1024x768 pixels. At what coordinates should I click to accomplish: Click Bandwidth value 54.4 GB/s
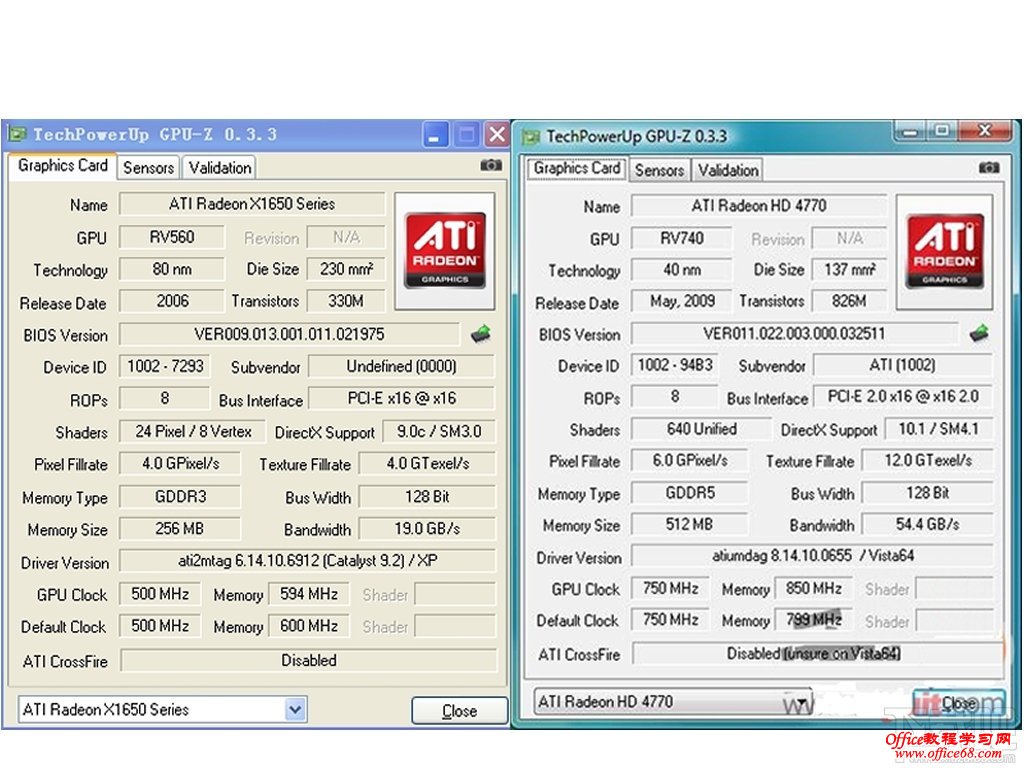click(x=927, y=524)
